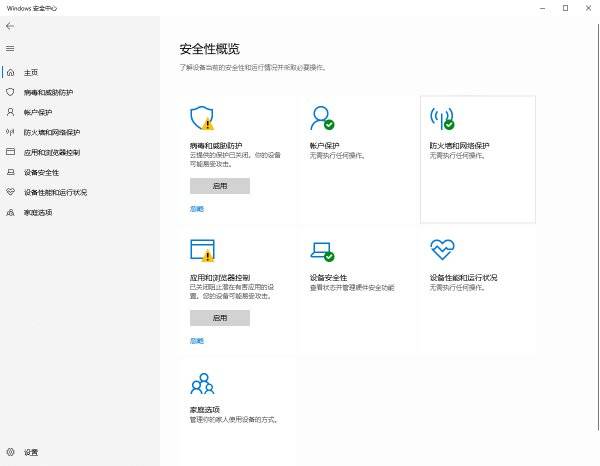The image size is (600, 466).
Task: Select 家庭选项 in the left sidebar
Action: pos(38,212)
